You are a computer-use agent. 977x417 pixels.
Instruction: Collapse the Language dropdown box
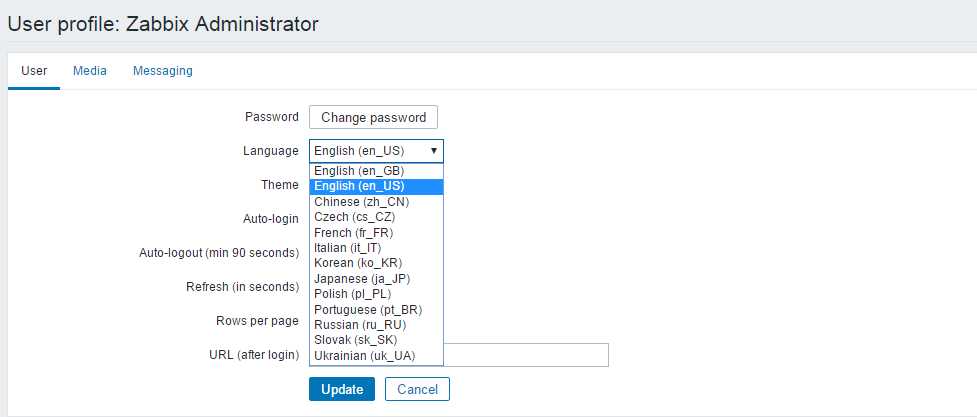tap(376, 151)
